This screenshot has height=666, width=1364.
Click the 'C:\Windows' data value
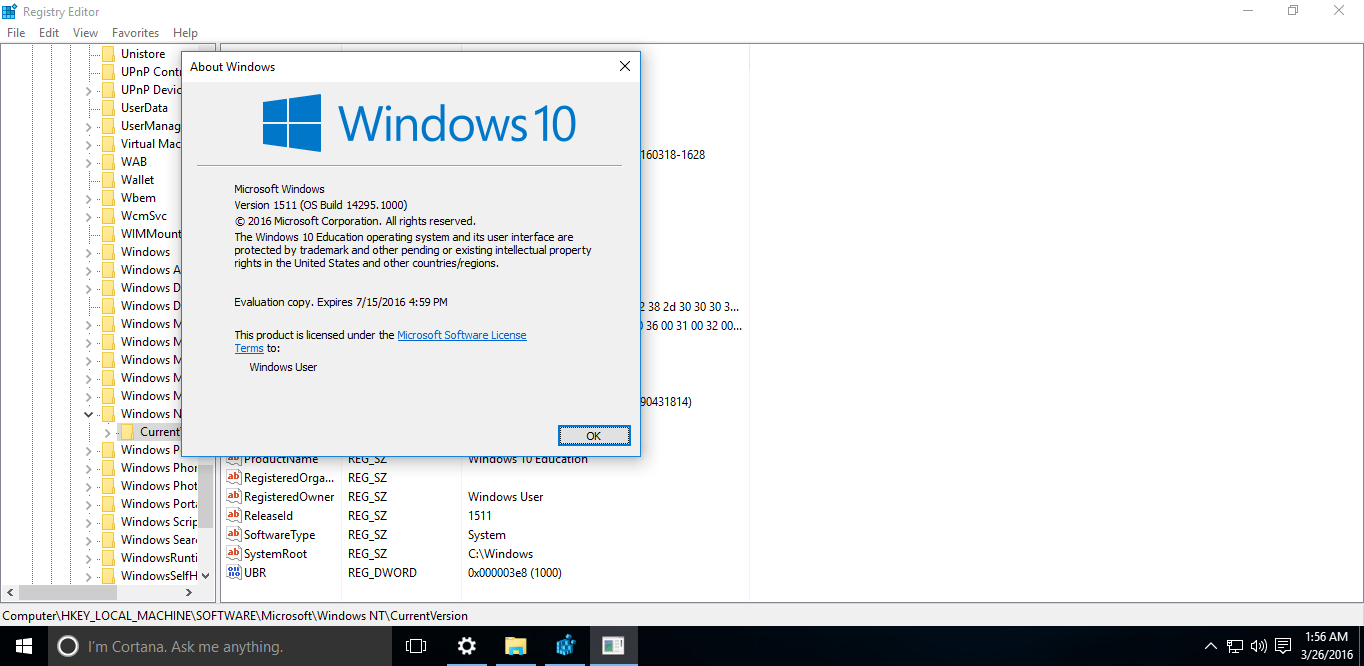(500, 554)
